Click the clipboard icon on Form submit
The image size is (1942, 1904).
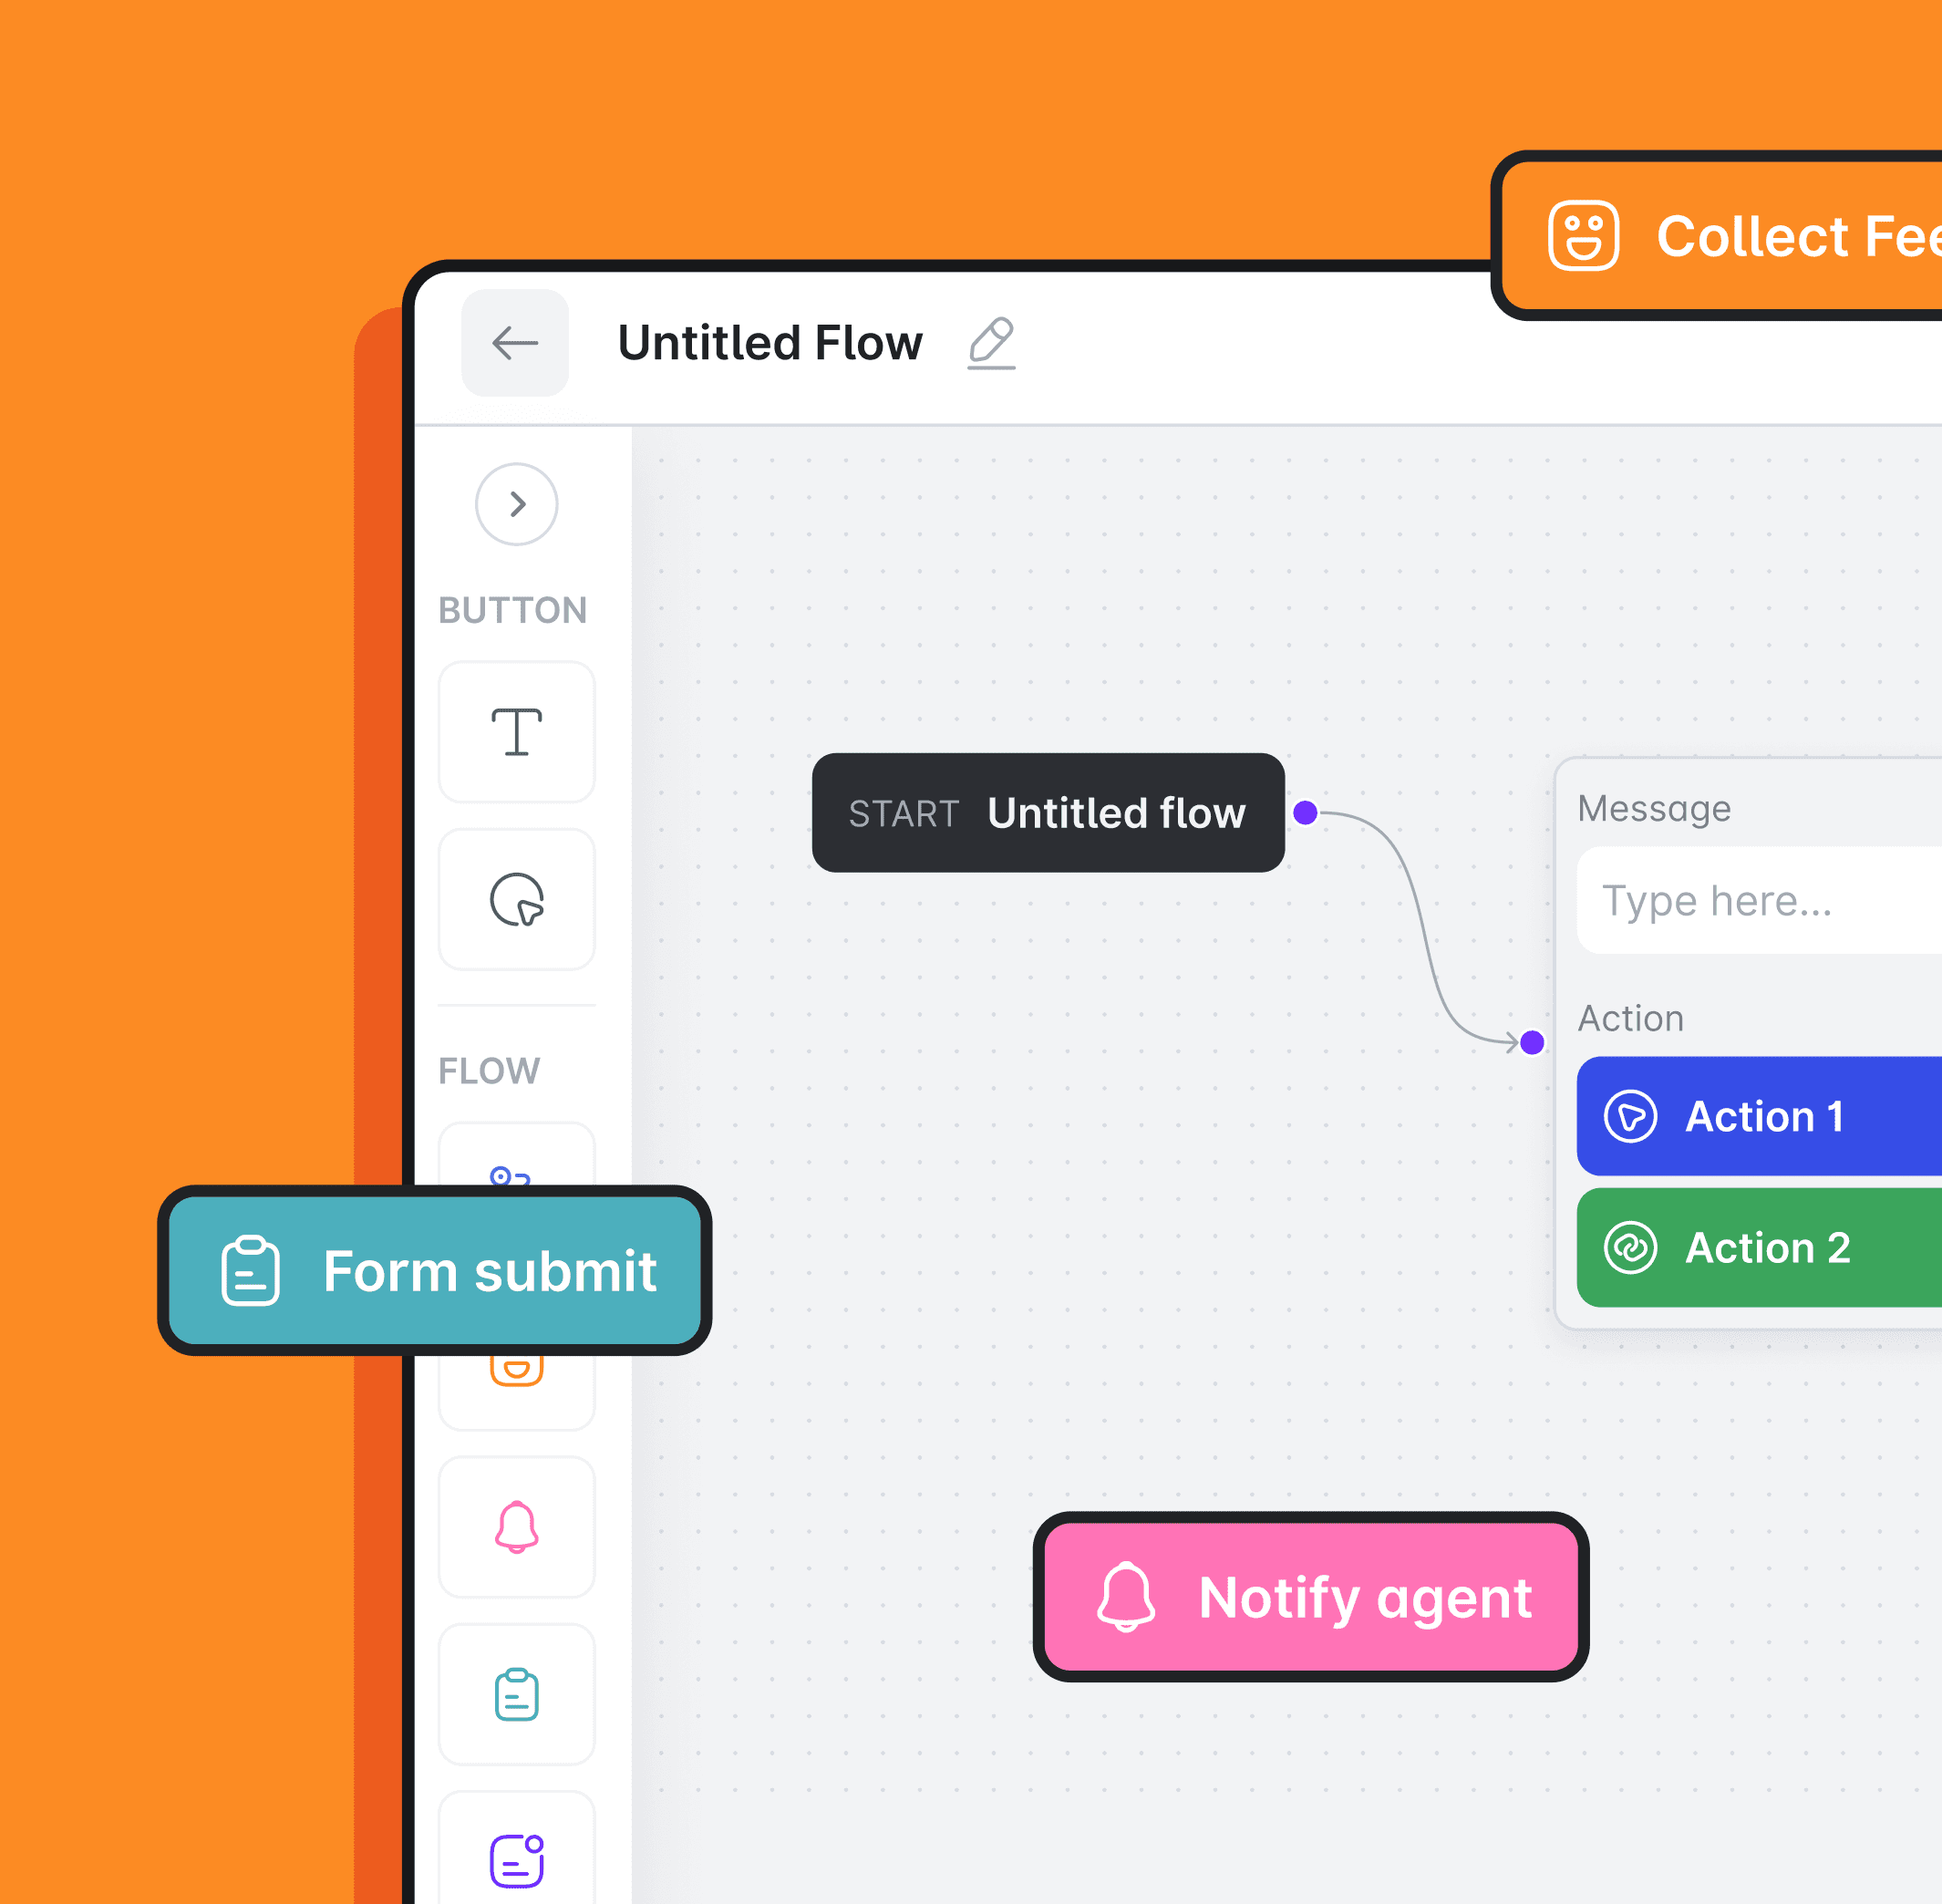(x=250, y=1271)
